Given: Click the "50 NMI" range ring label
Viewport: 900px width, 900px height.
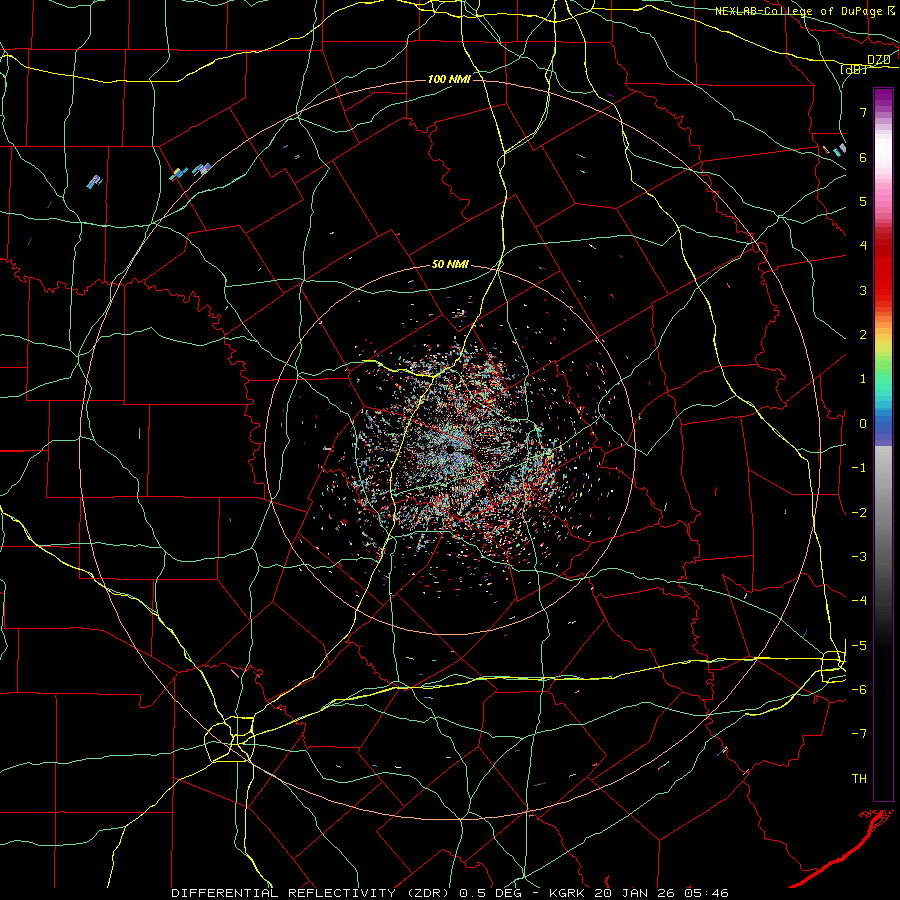Looking at the screenshot, I should pos(451,265).
